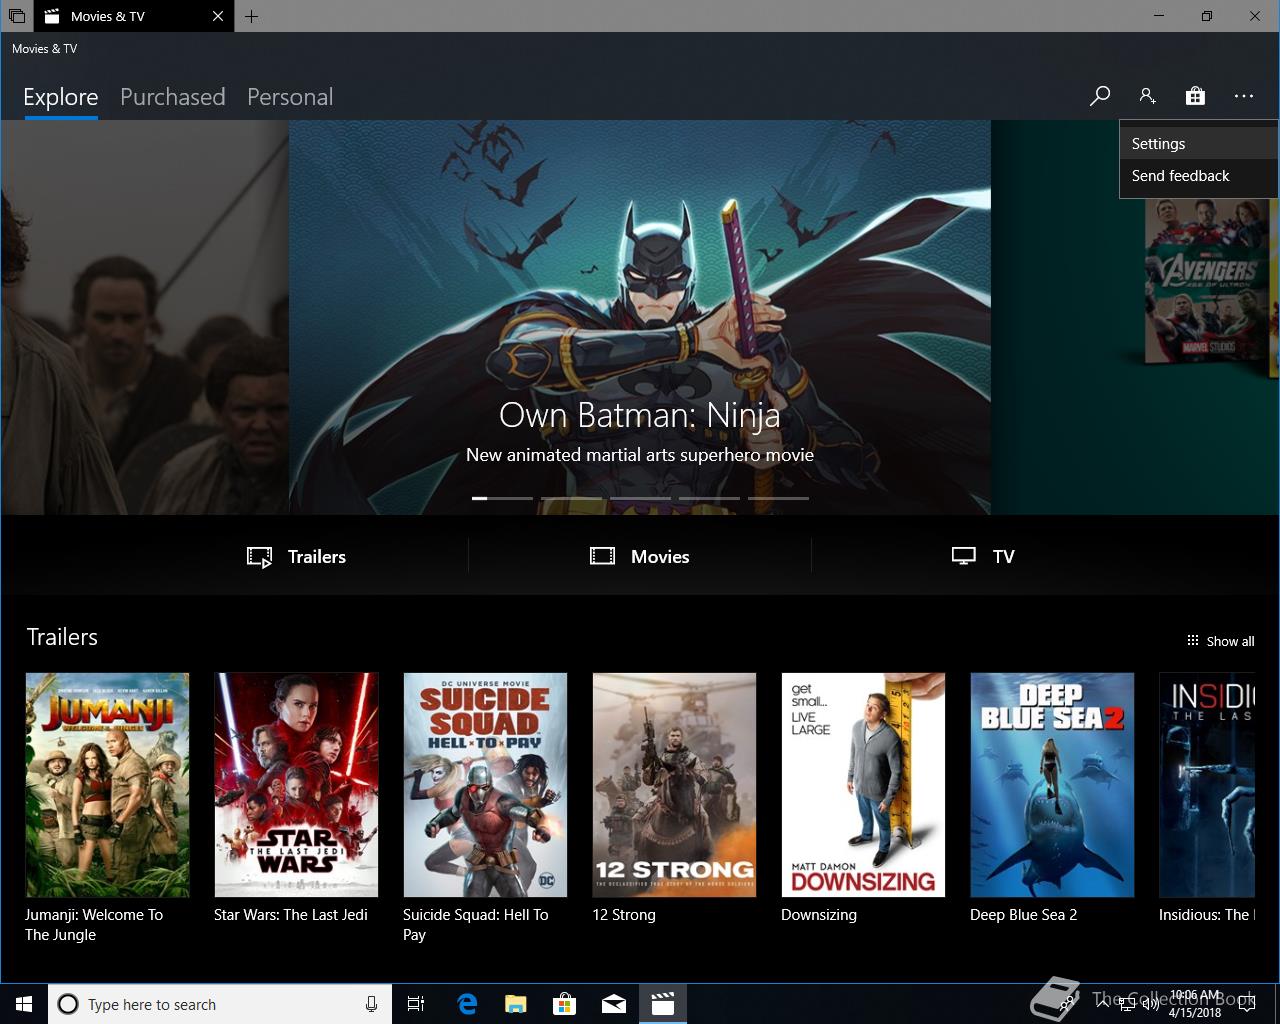Open File Explorer from taskbar

(516, 1004)
